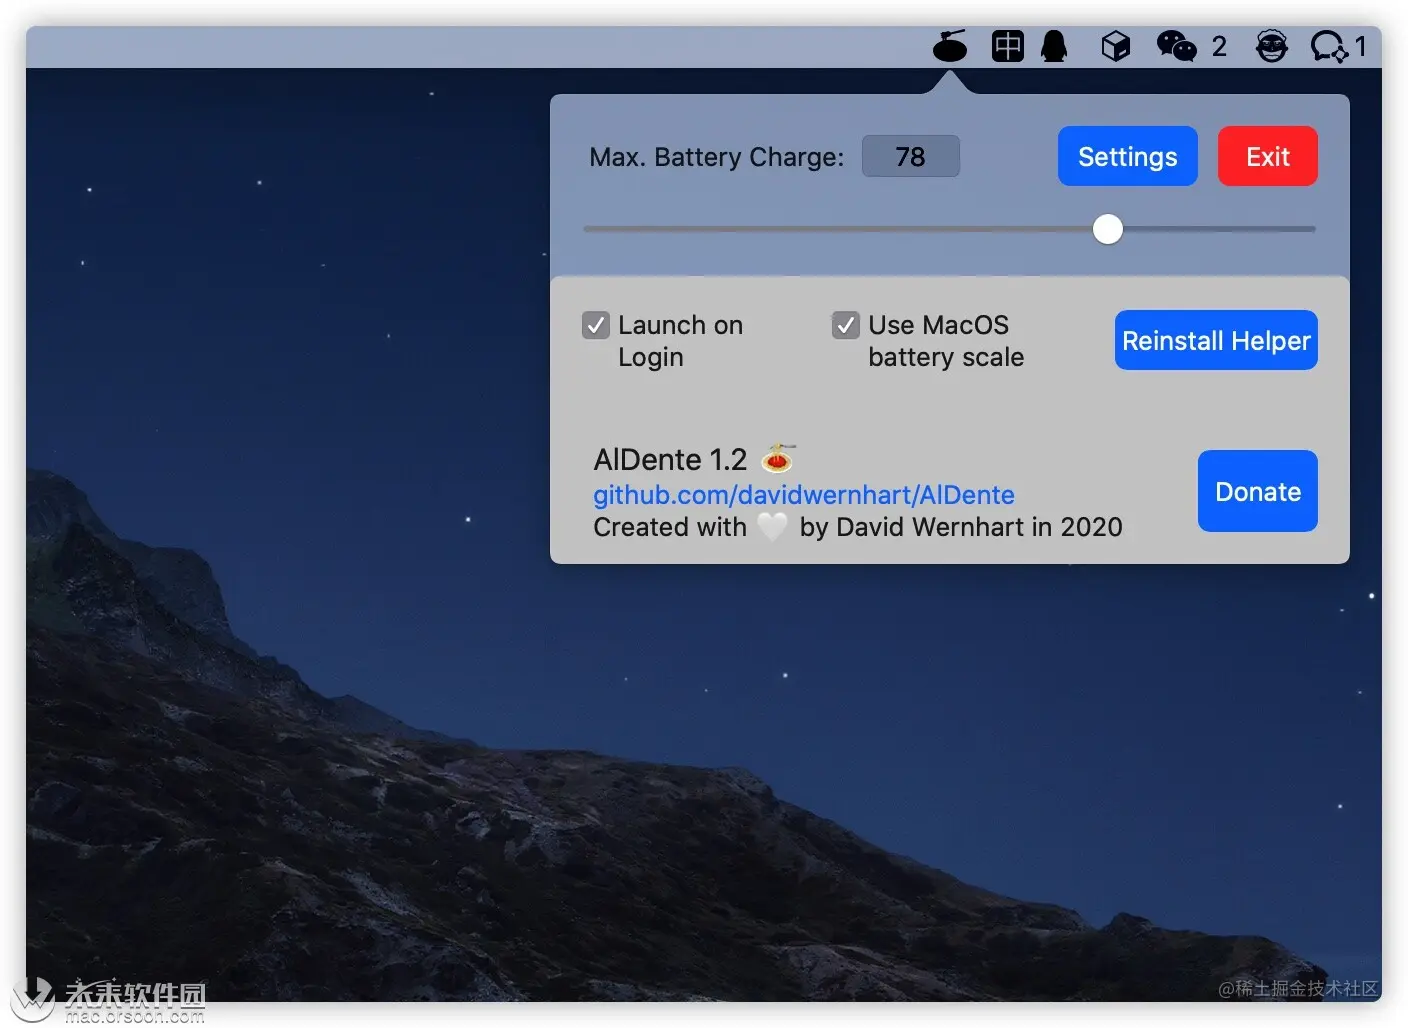Screen dimensions: 1408x1028
Task: Click the blue Donate button
Action: (x=1257, y=491)
